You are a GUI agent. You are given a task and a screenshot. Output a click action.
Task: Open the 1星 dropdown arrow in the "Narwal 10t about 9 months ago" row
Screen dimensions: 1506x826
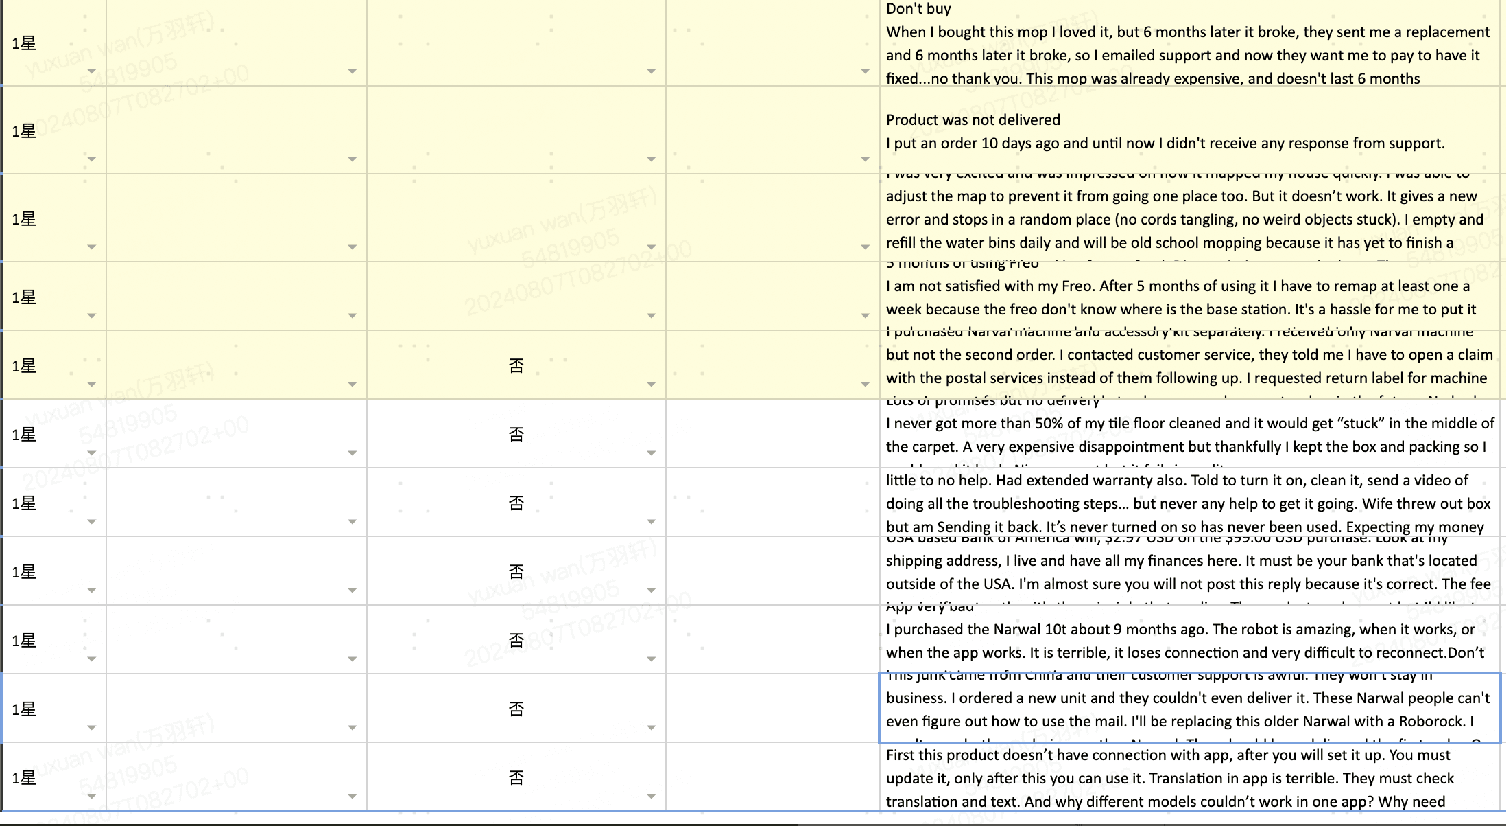coord(92,659)
